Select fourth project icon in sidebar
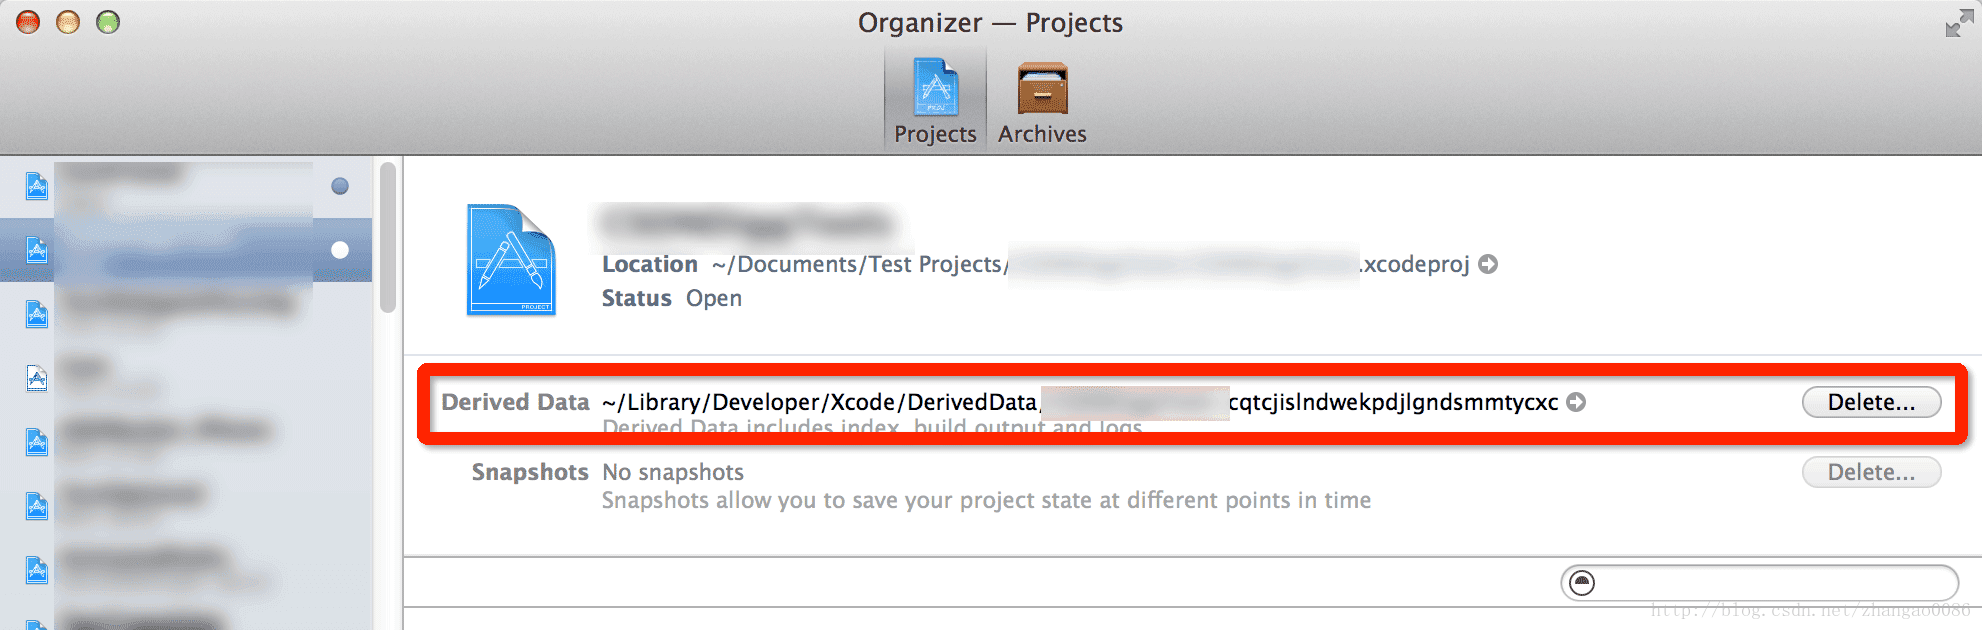 click(37, 378)
